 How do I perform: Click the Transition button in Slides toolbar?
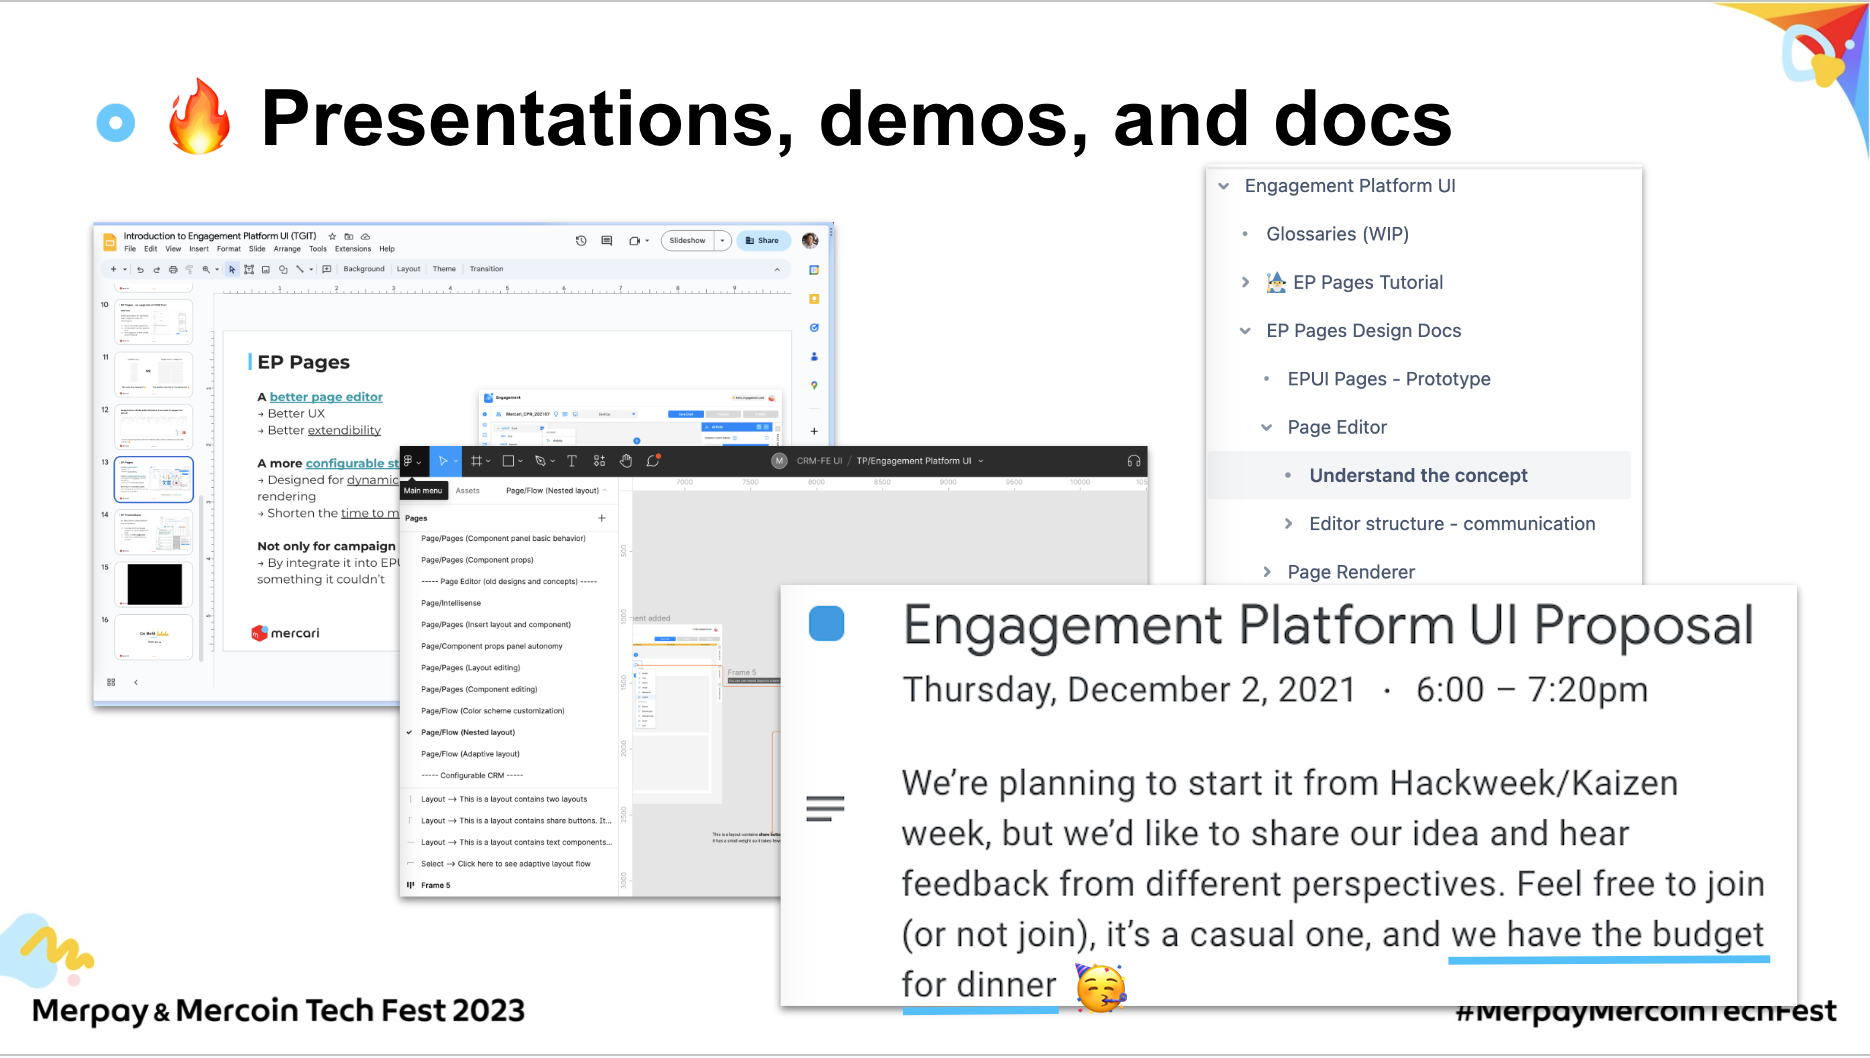tap(487, 269)
